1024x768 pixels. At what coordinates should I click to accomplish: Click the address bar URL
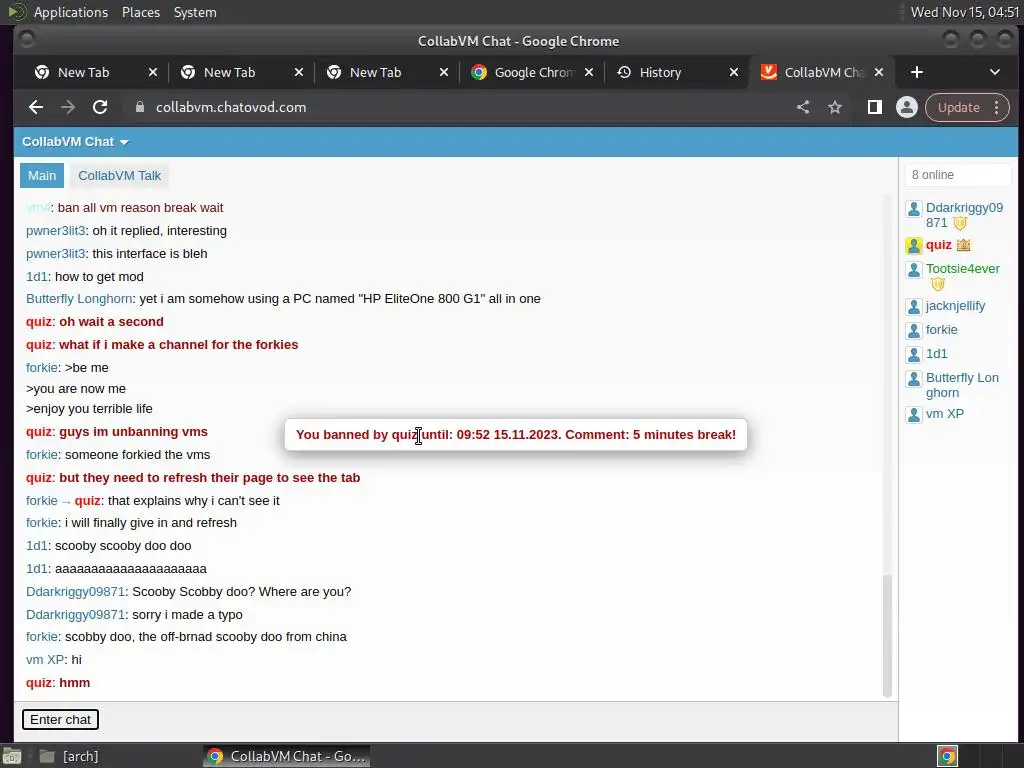click(x=231, y=107)
